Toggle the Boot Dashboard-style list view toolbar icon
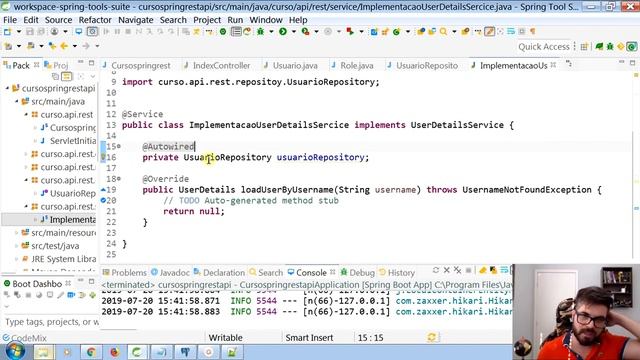640x360 pixels. [x=236, y=31]
